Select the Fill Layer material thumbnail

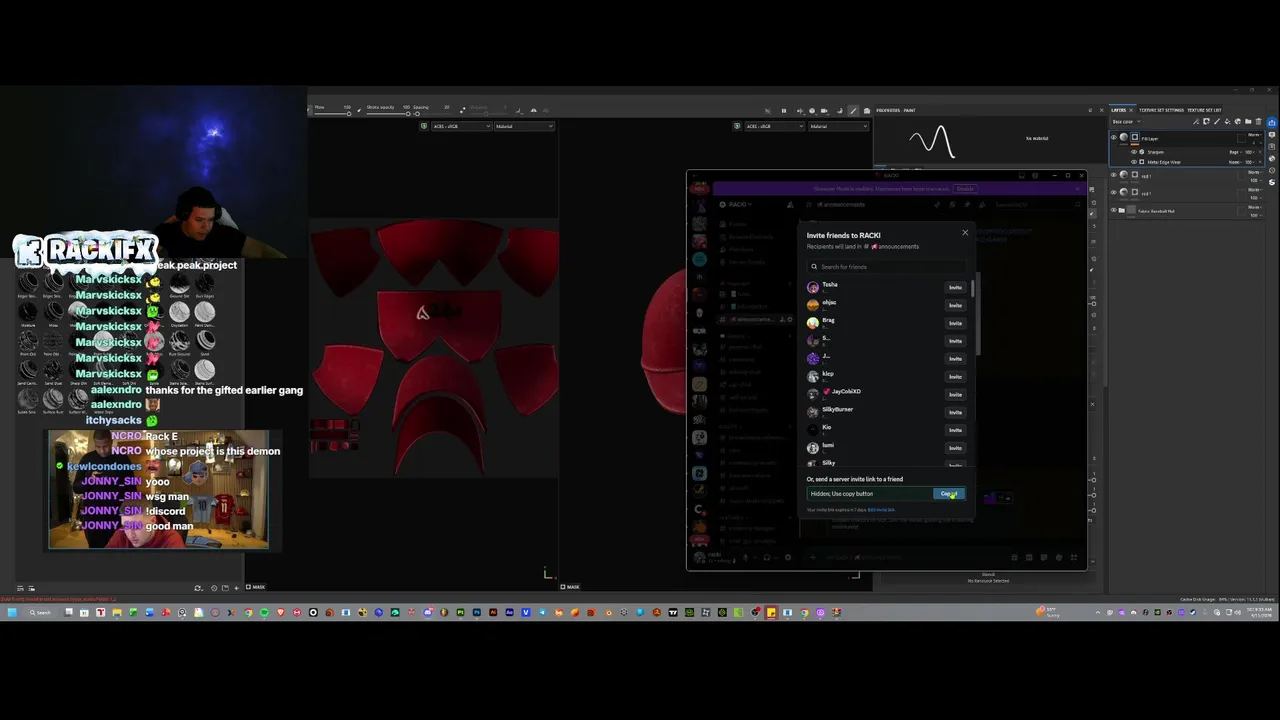(x=1124, y=137)
